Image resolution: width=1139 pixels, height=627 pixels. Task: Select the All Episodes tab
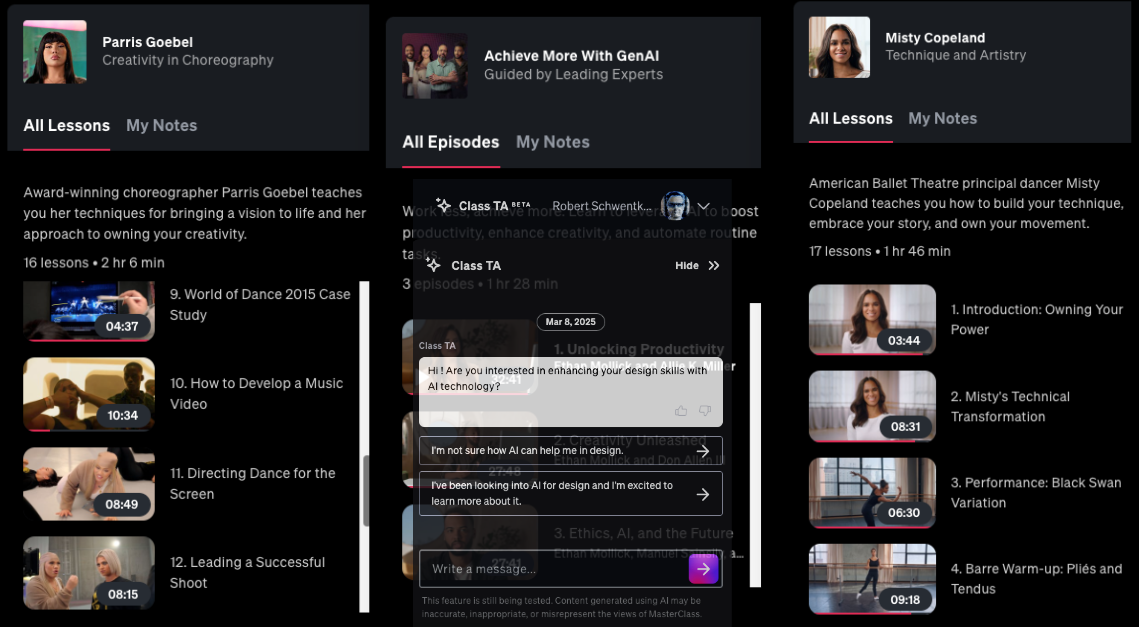coord(450,142)
